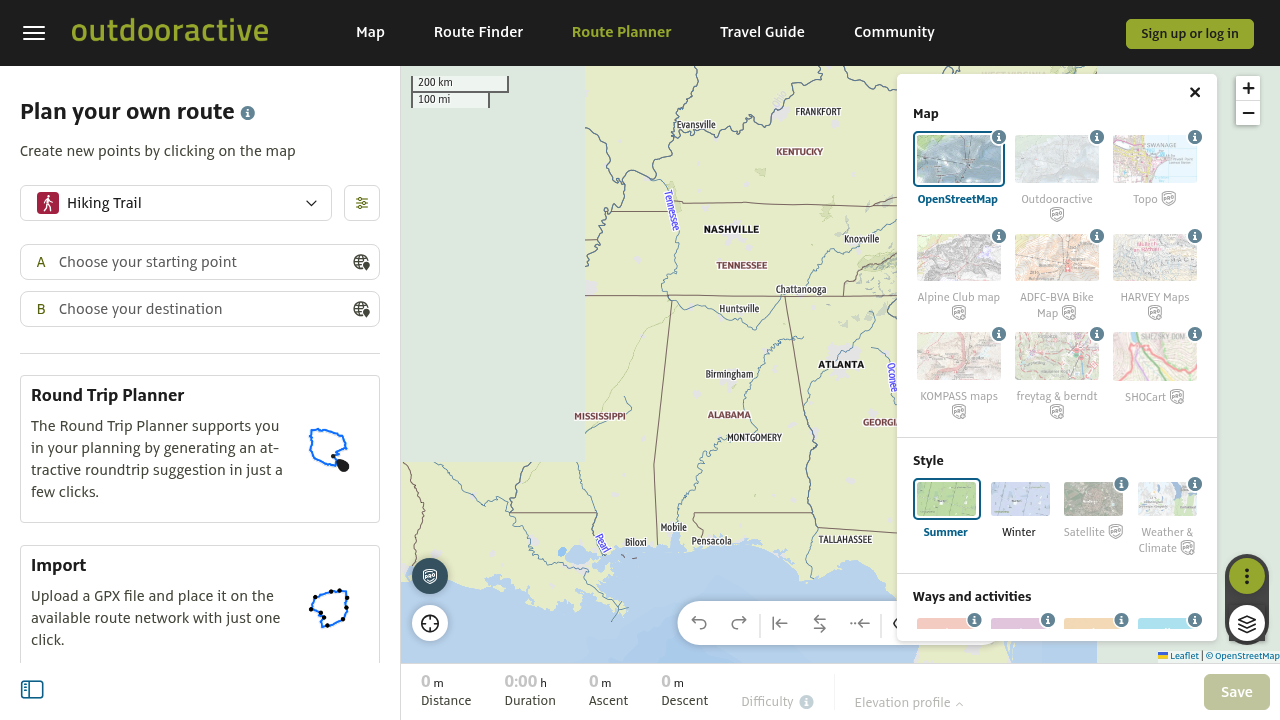
Task: Locate my position crosshair button
Action: click(430, 624)
